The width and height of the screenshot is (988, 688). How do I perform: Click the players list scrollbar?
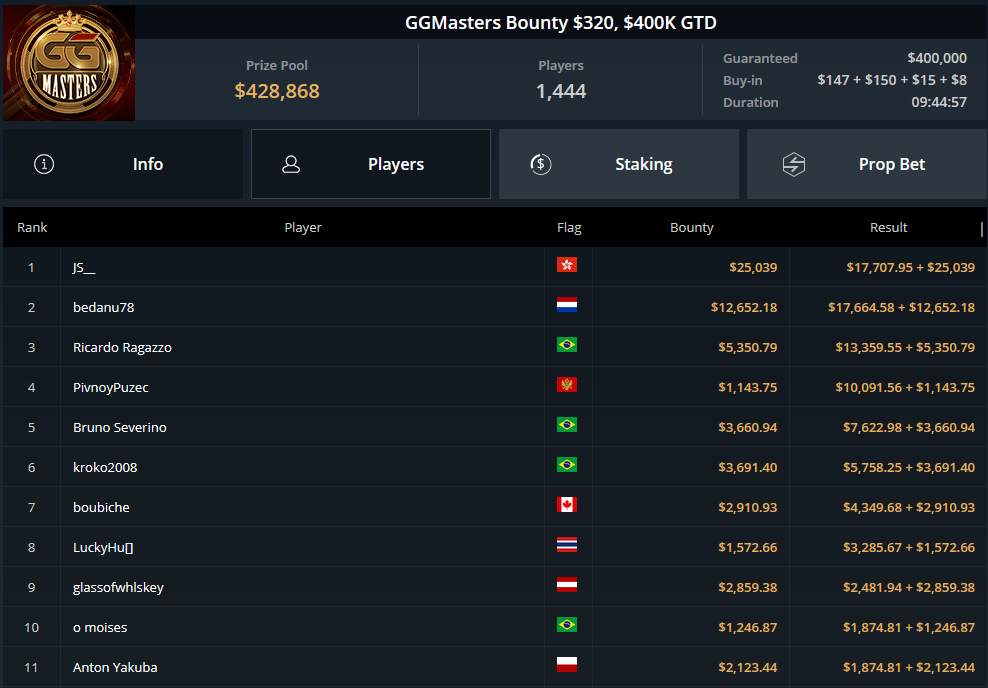point(982,229)
